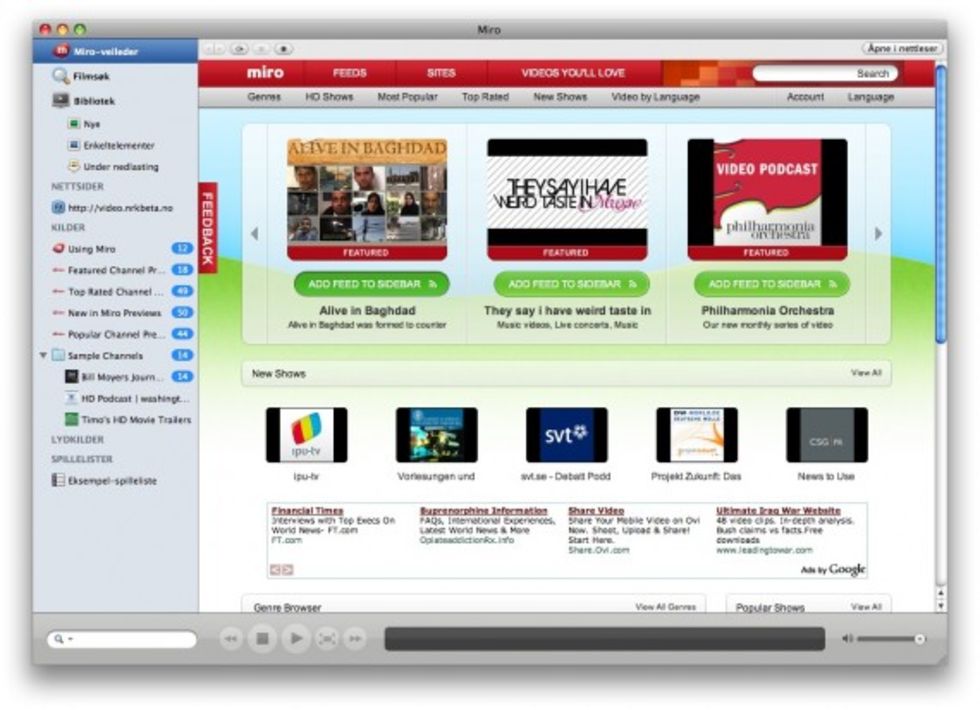Open Bibliotek library icon in sidebar
The width and height of the screenshot is (980, 710).
pyautogui.click(x=61, y=101)
